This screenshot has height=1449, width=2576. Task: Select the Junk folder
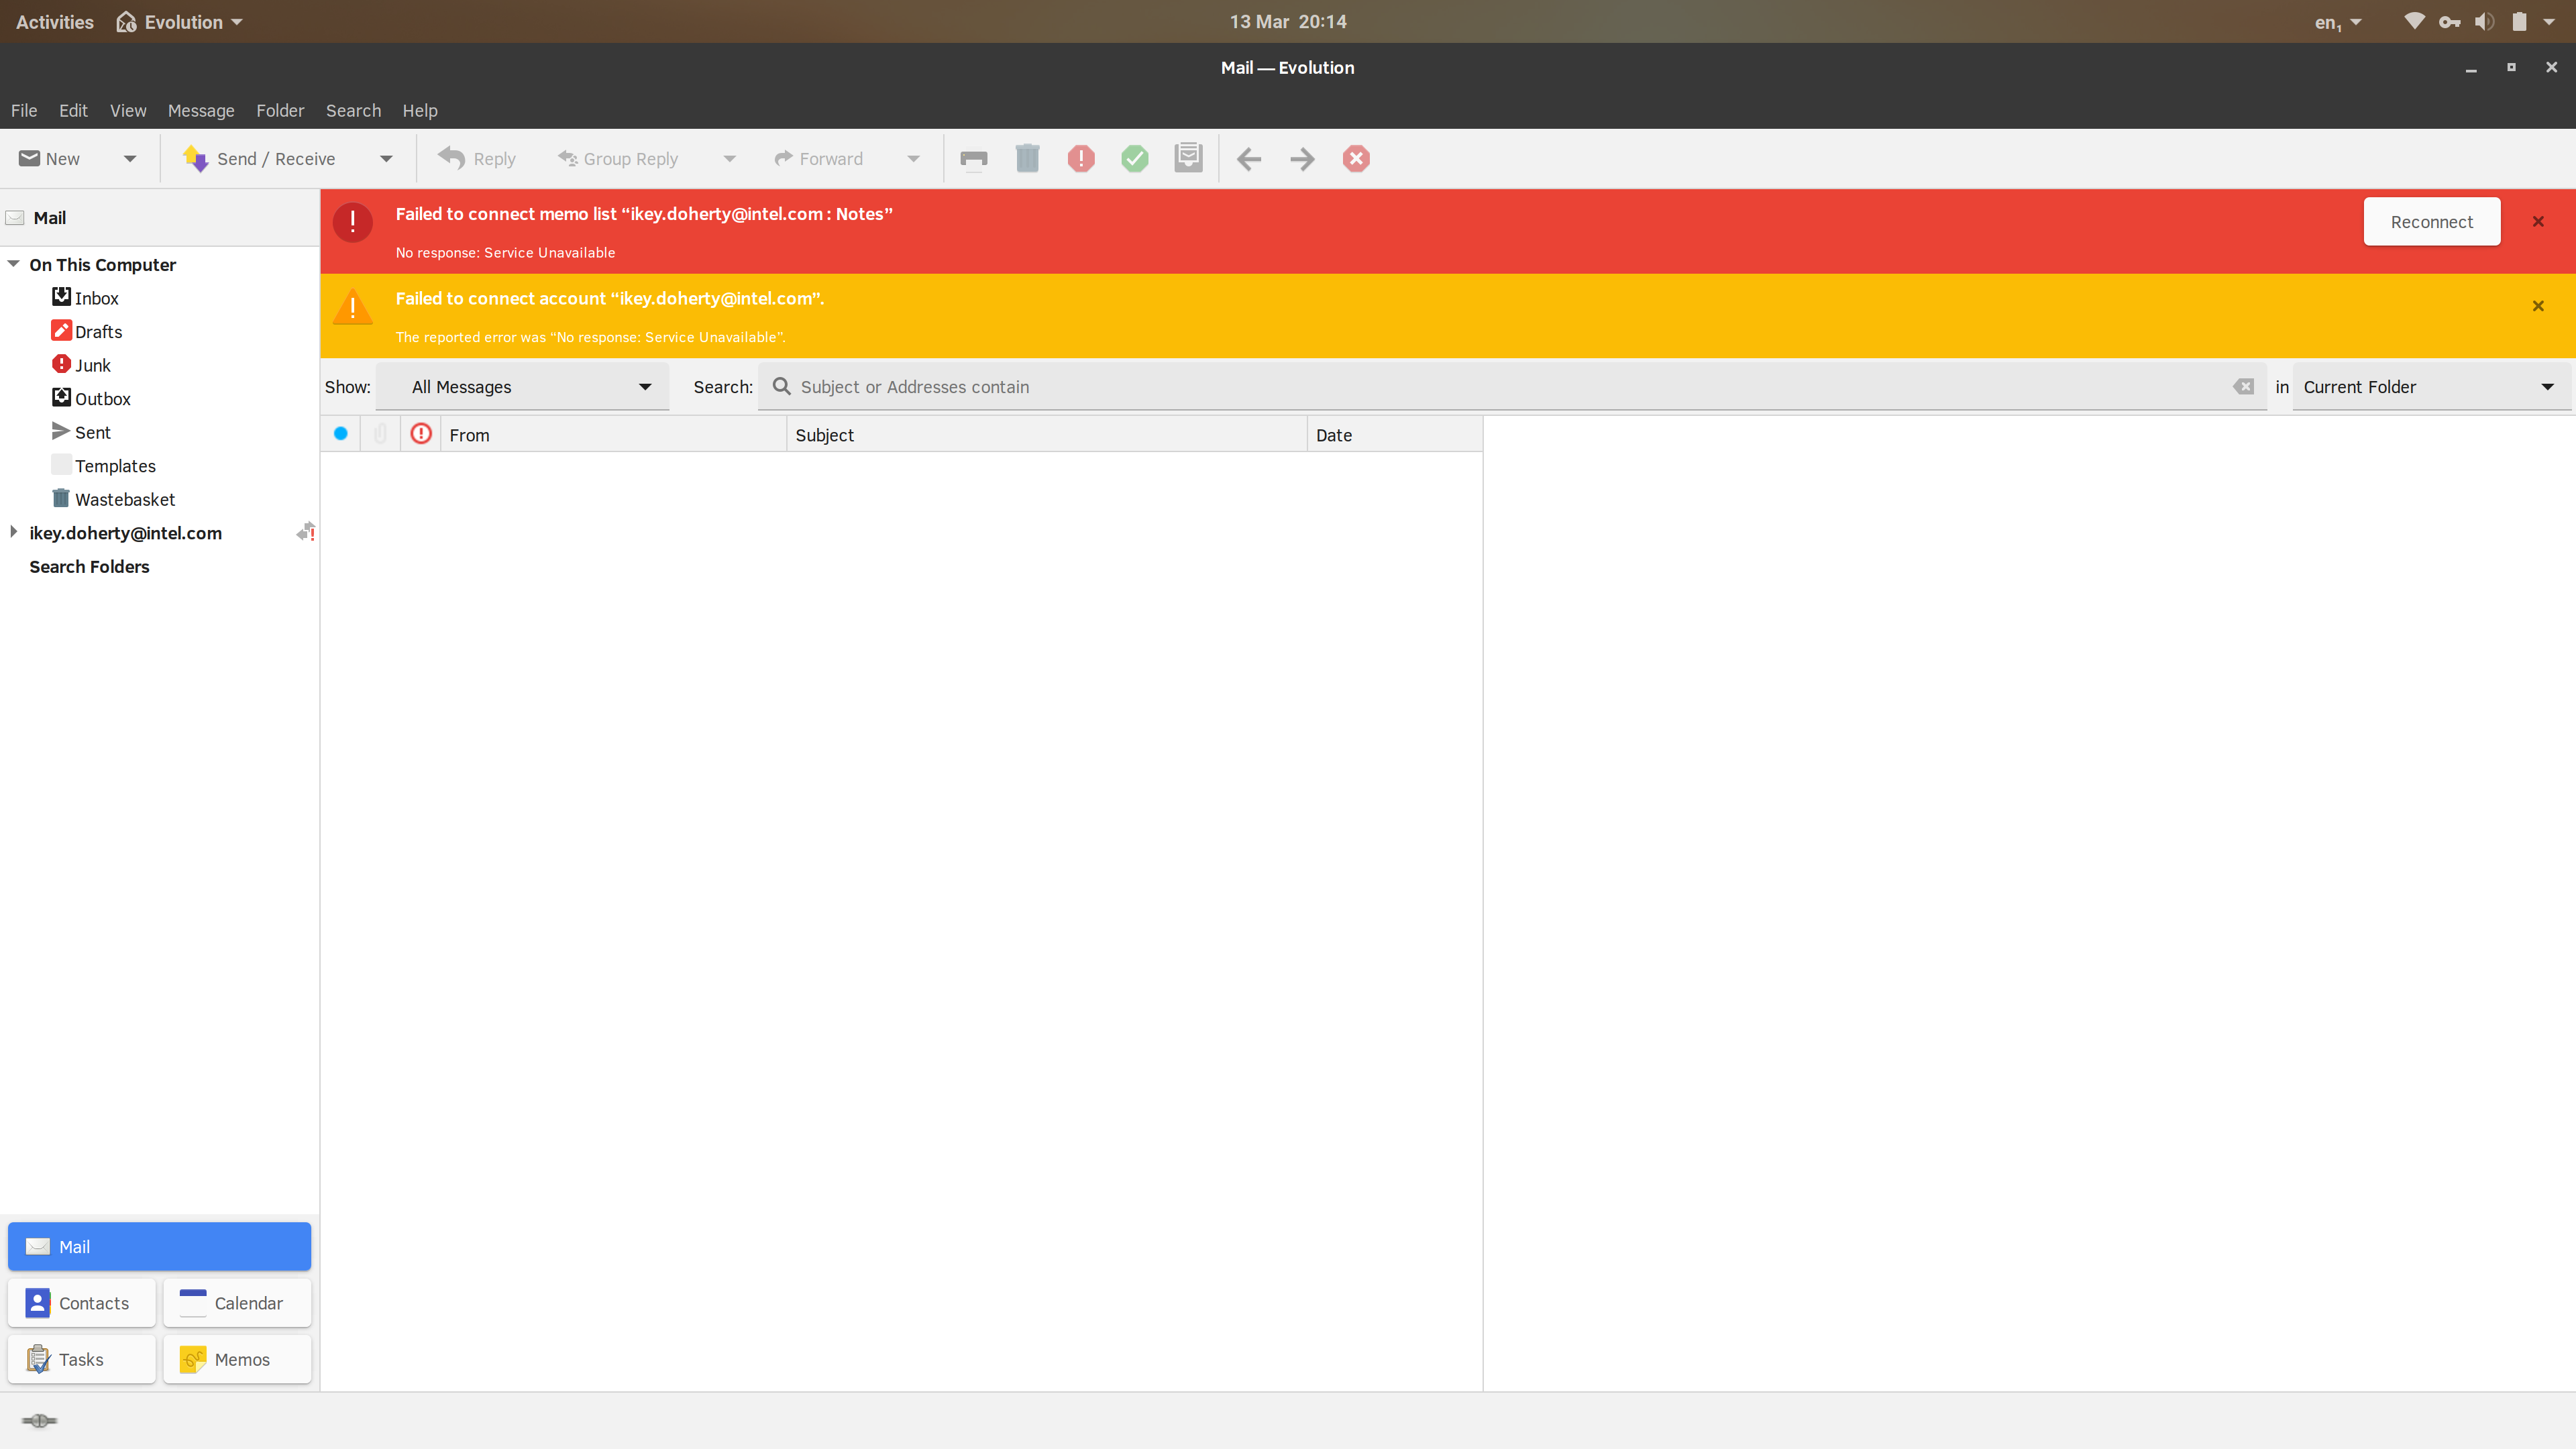pyautogui.click(x=92, y=365)
